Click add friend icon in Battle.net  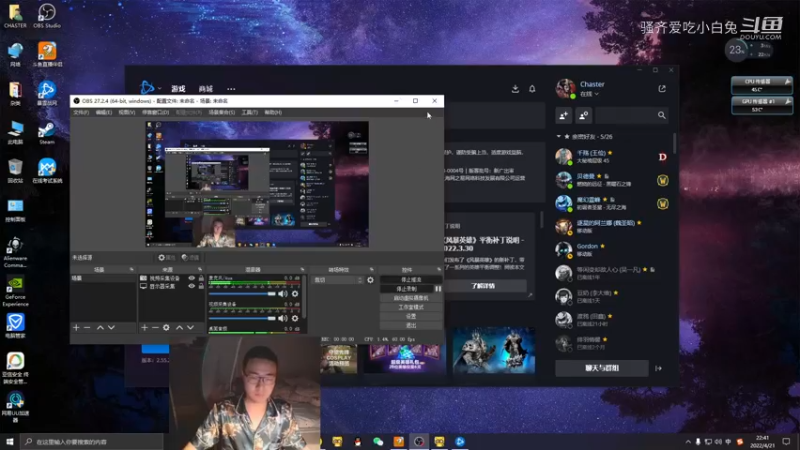click(x=564, y=115)
